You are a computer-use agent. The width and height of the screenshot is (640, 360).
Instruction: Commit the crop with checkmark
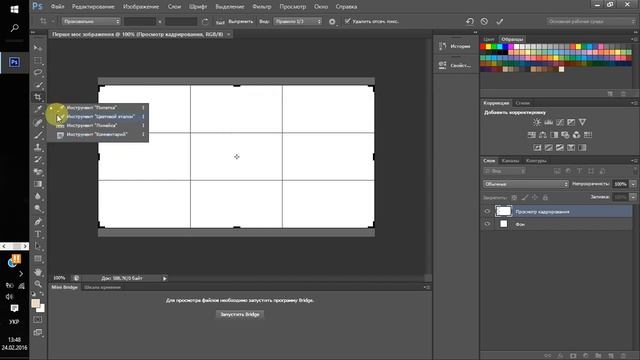(x=500, y=21)
